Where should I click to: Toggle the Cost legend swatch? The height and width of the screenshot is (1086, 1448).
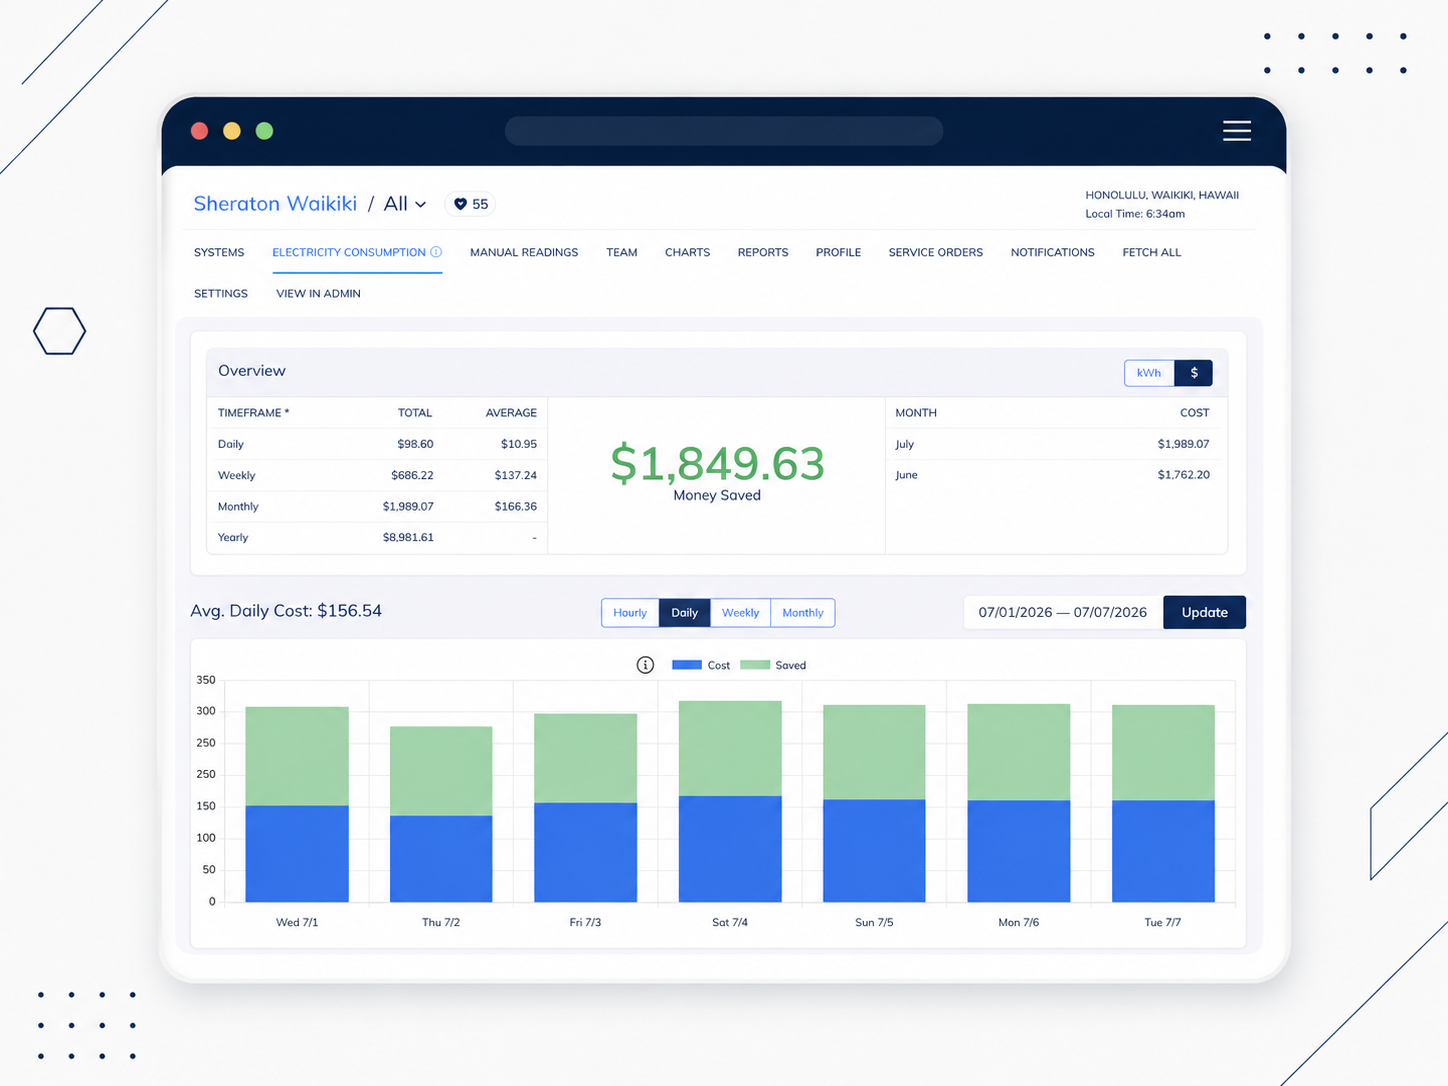(687, 665)
